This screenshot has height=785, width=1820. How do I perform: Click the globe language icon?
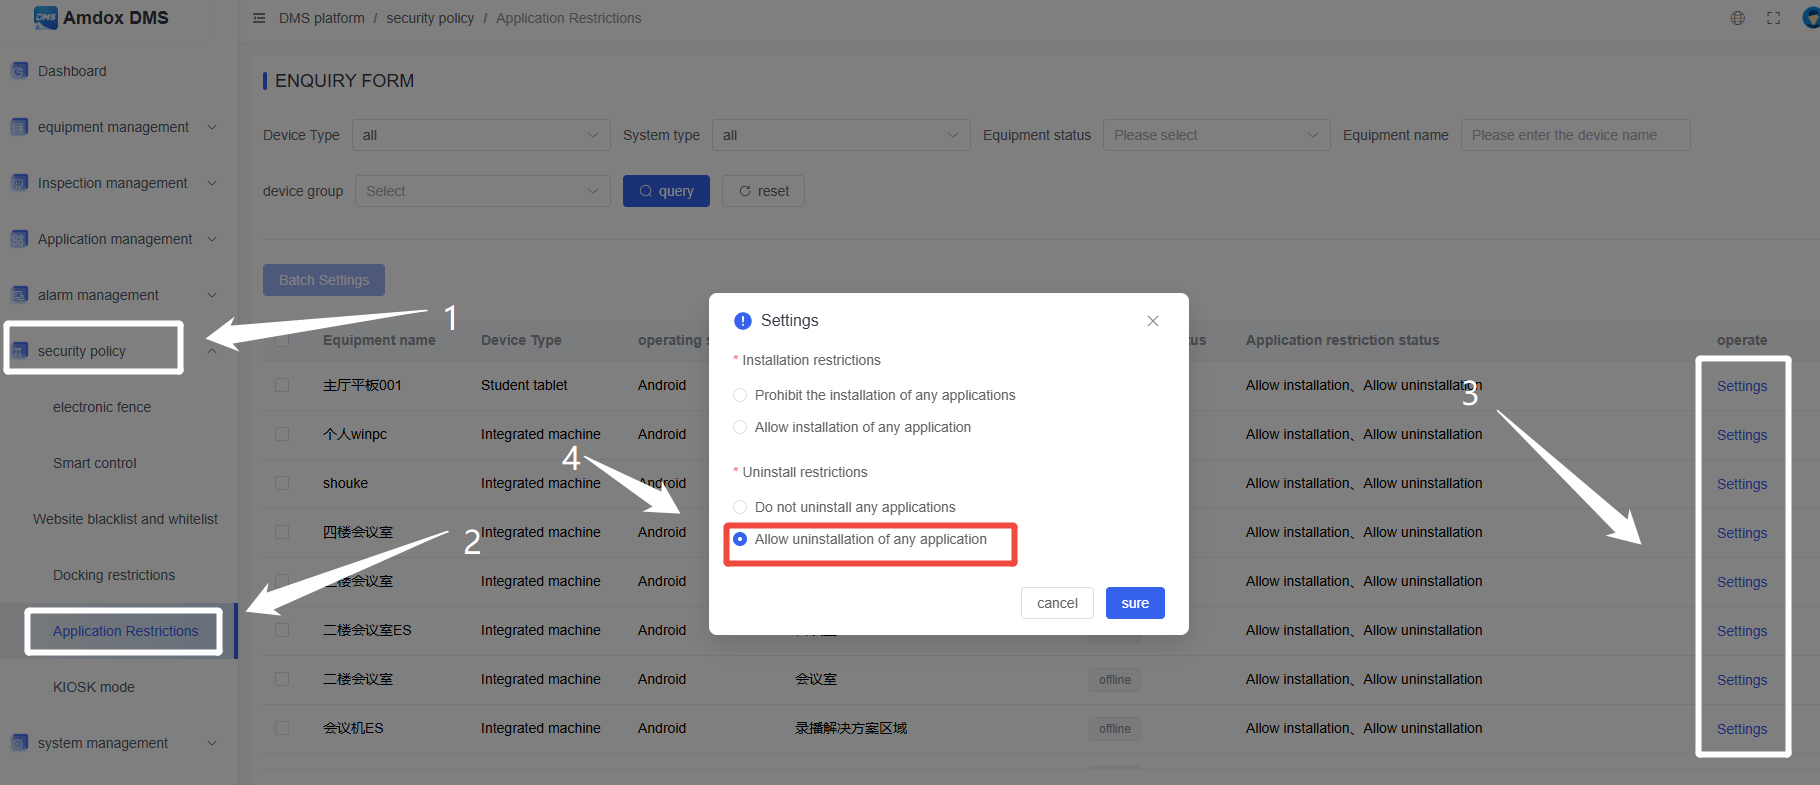click(1738, 18)
